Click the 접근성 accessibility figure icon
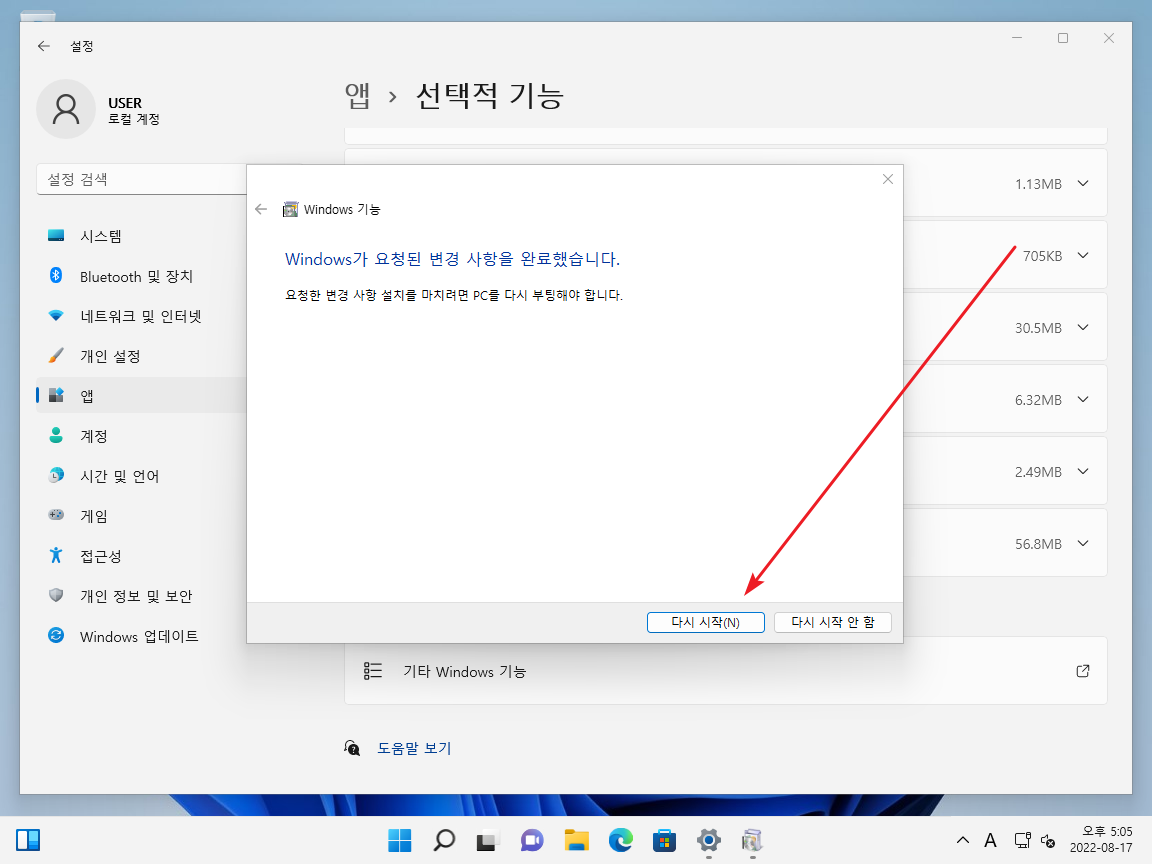Viewport: 1152px width, 864px height. (56, 555)
